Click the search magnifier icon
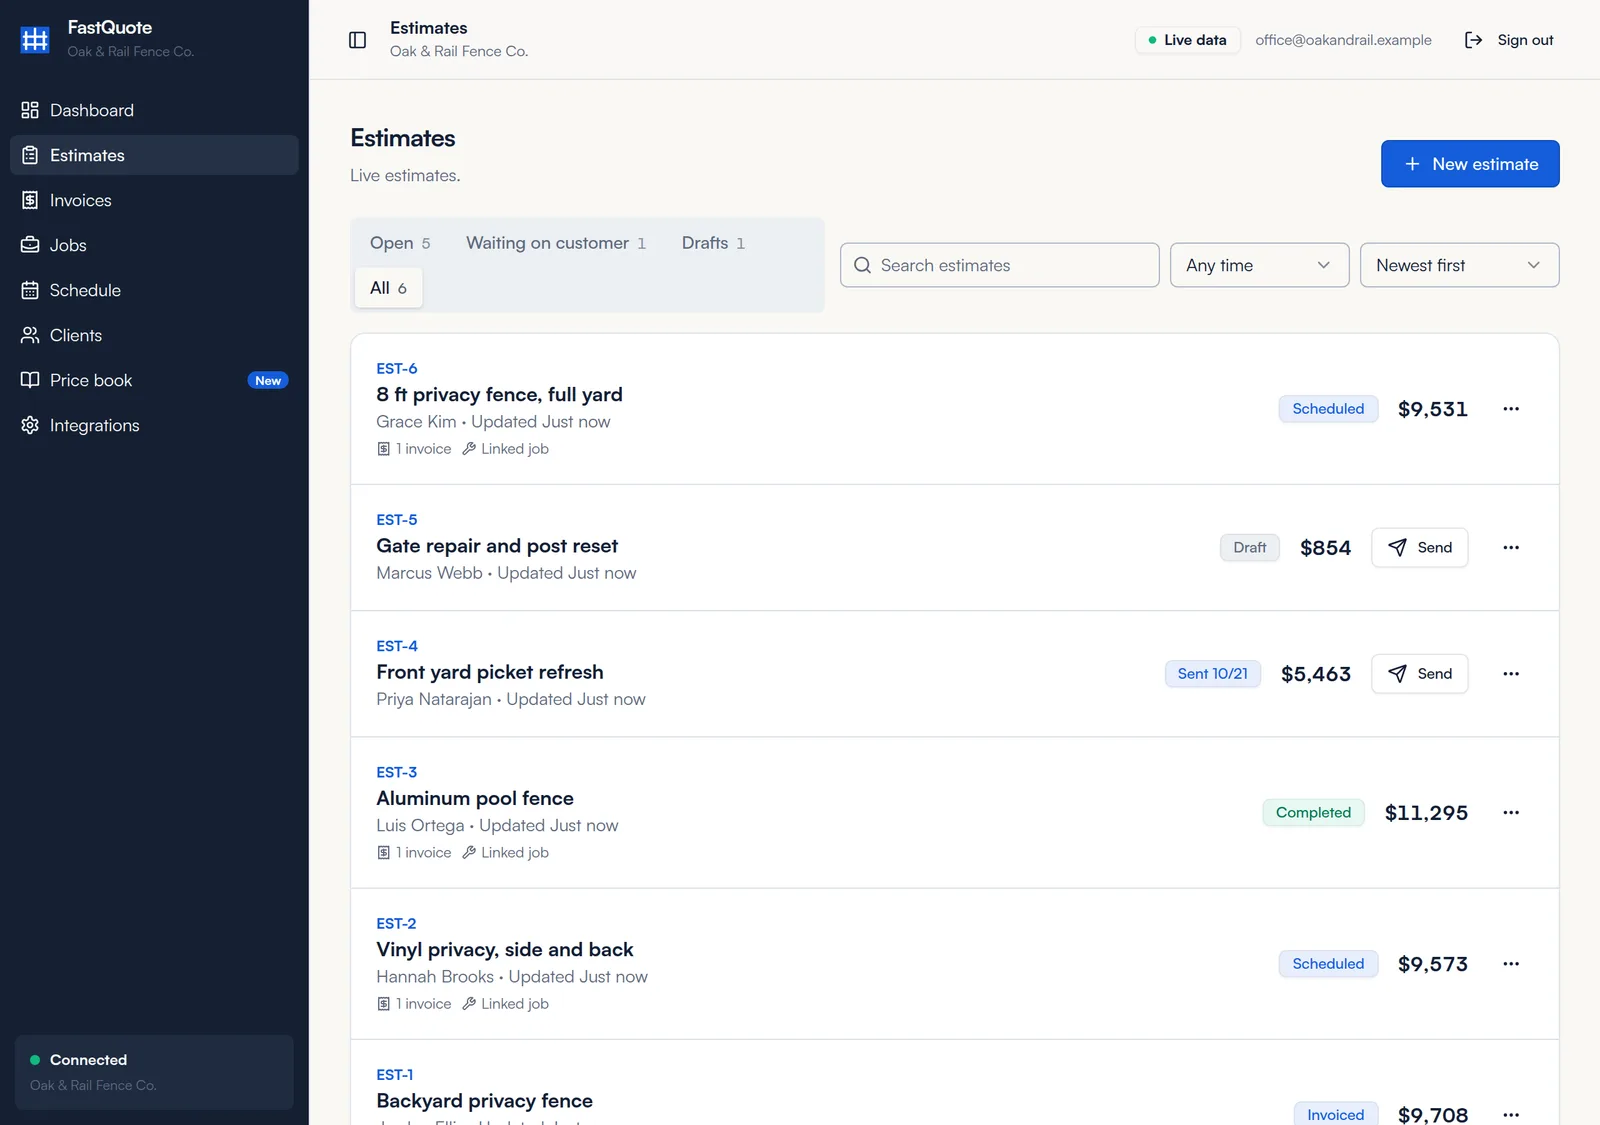Image resolution: width=1600 pixels, height=1125 pixels. (x=862, y=265)
